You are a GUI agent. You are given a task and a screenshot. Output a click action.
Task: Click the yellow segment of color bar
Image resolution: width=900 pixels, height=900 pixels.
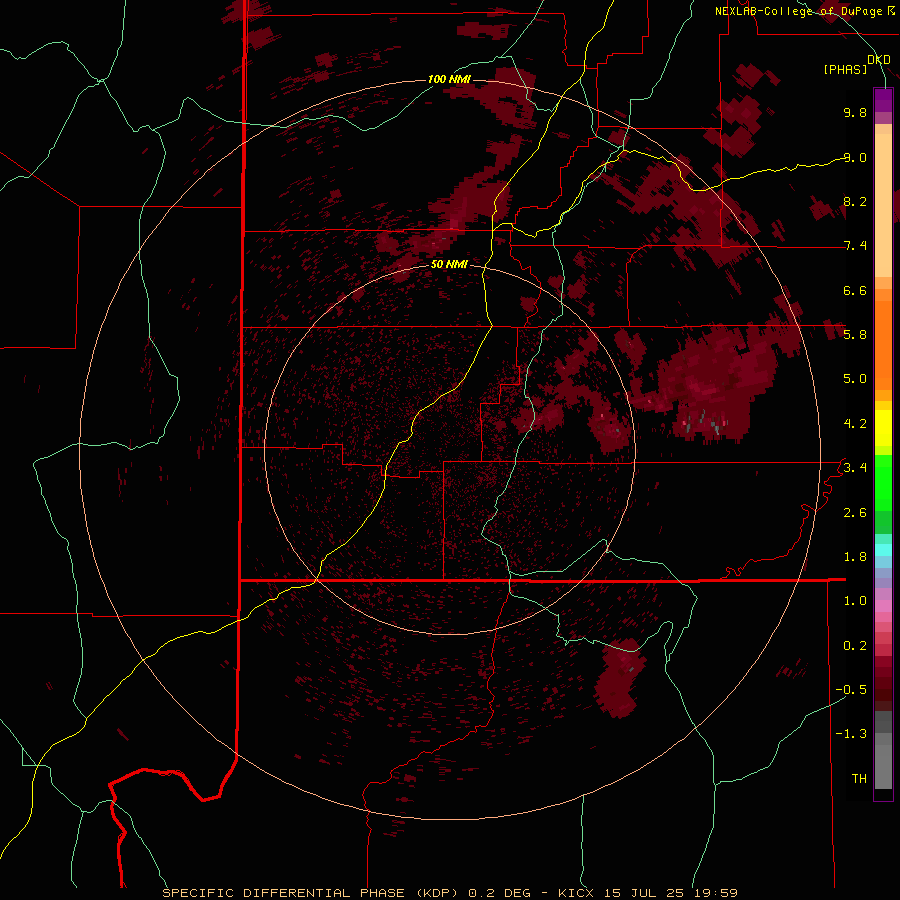coord(883,428)
